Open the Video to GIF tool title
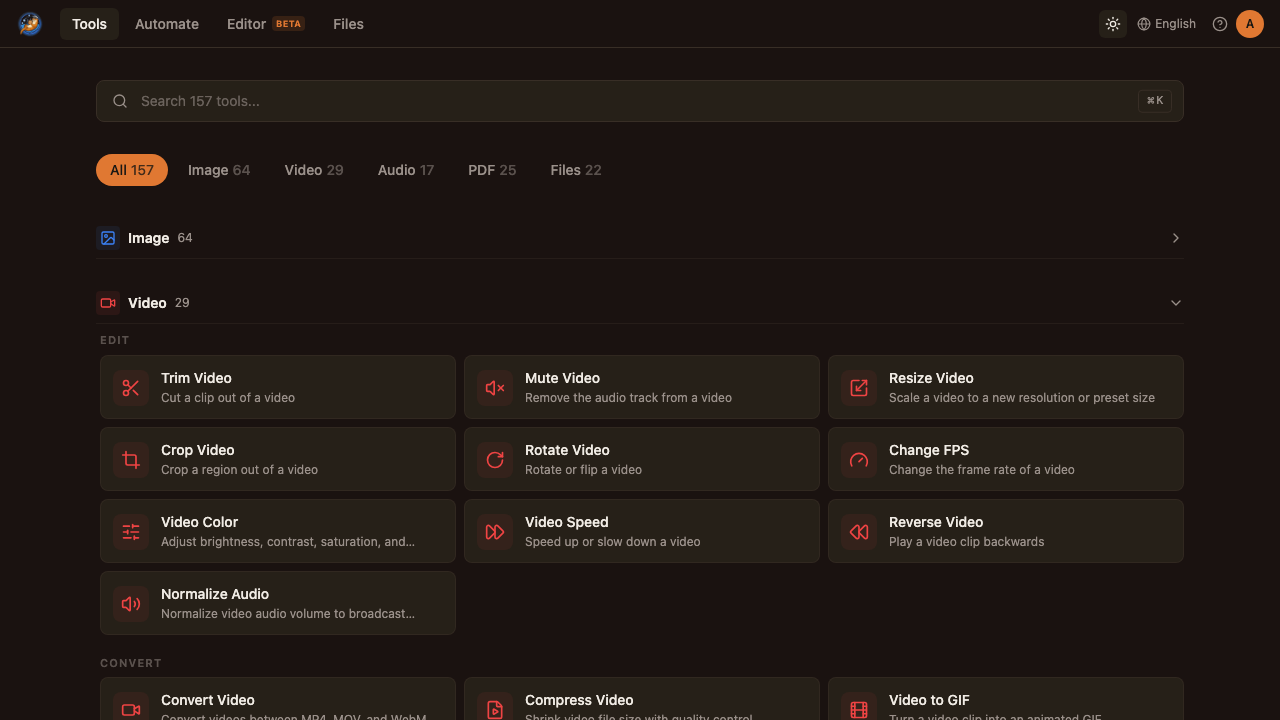1280x720 pixels. click(x=929, y=700)
